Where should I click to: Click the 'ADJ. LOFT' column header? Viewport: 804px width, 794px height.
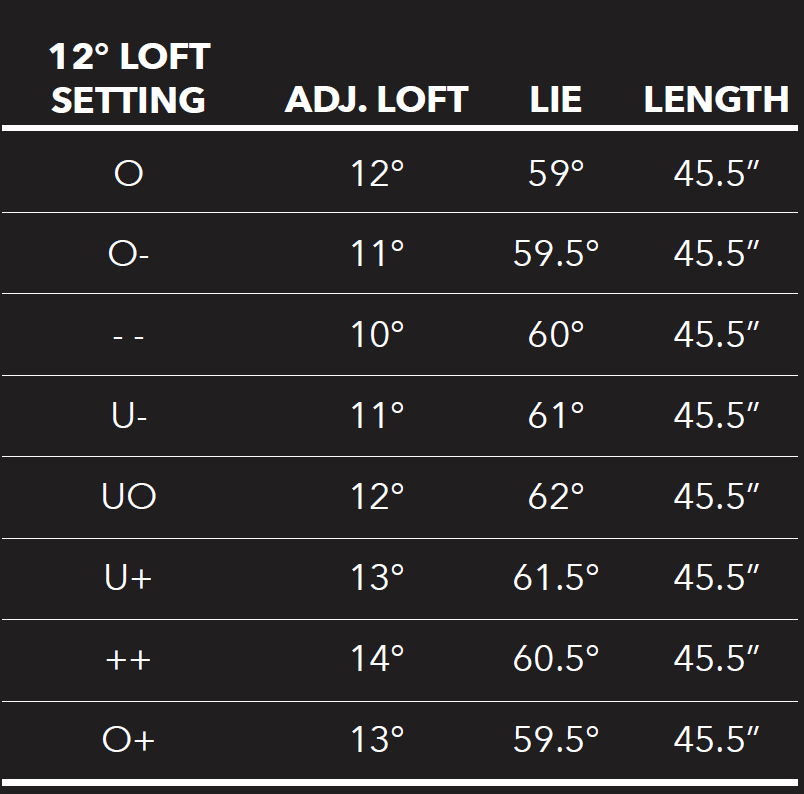(x=376, y=100)
